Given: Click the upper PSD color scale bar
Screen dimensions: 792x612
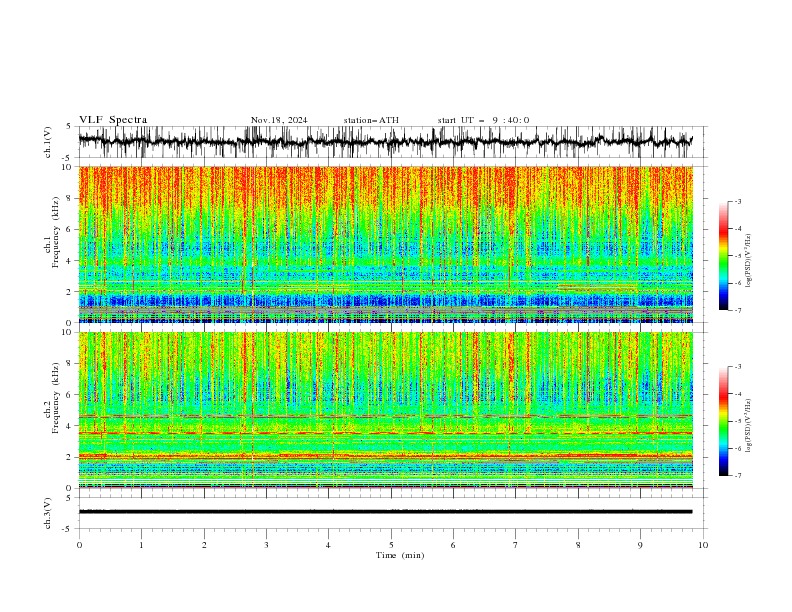Looking at the screenshot, I should (724, 256).
